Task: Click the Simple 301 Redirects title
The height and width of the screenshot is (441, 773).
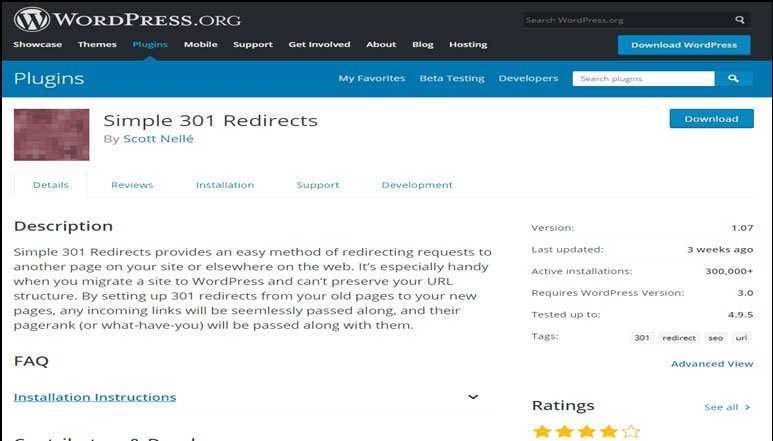Action: tap(211, 121)
